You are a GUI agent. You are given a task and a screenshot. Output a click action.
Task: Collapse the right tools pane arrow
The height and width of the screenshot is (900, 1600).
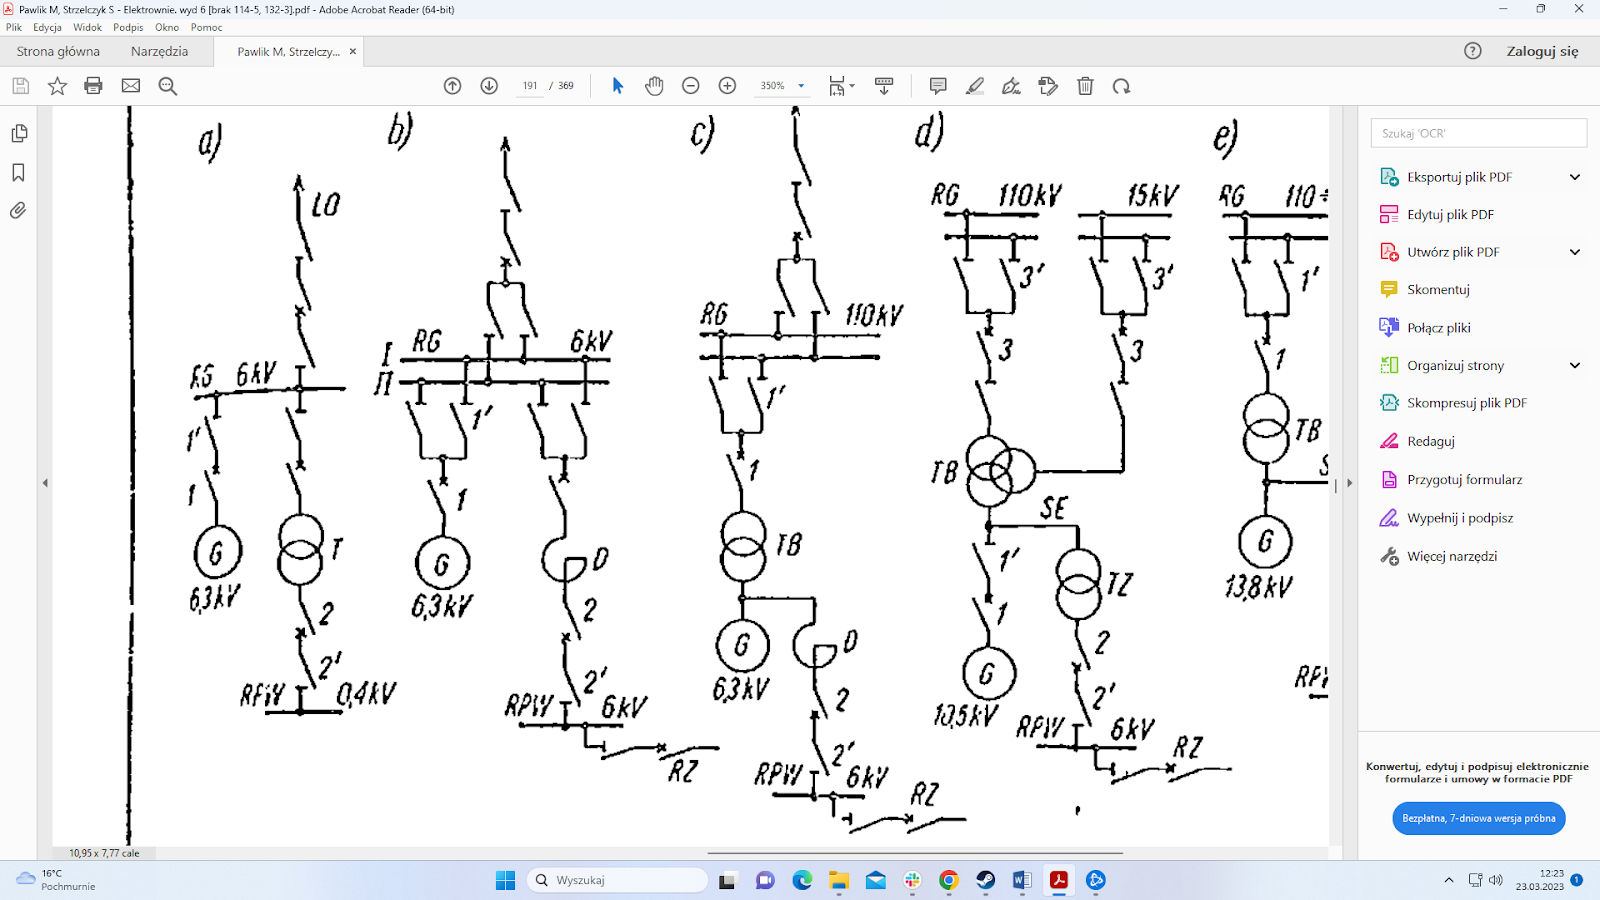(1349, 483)
